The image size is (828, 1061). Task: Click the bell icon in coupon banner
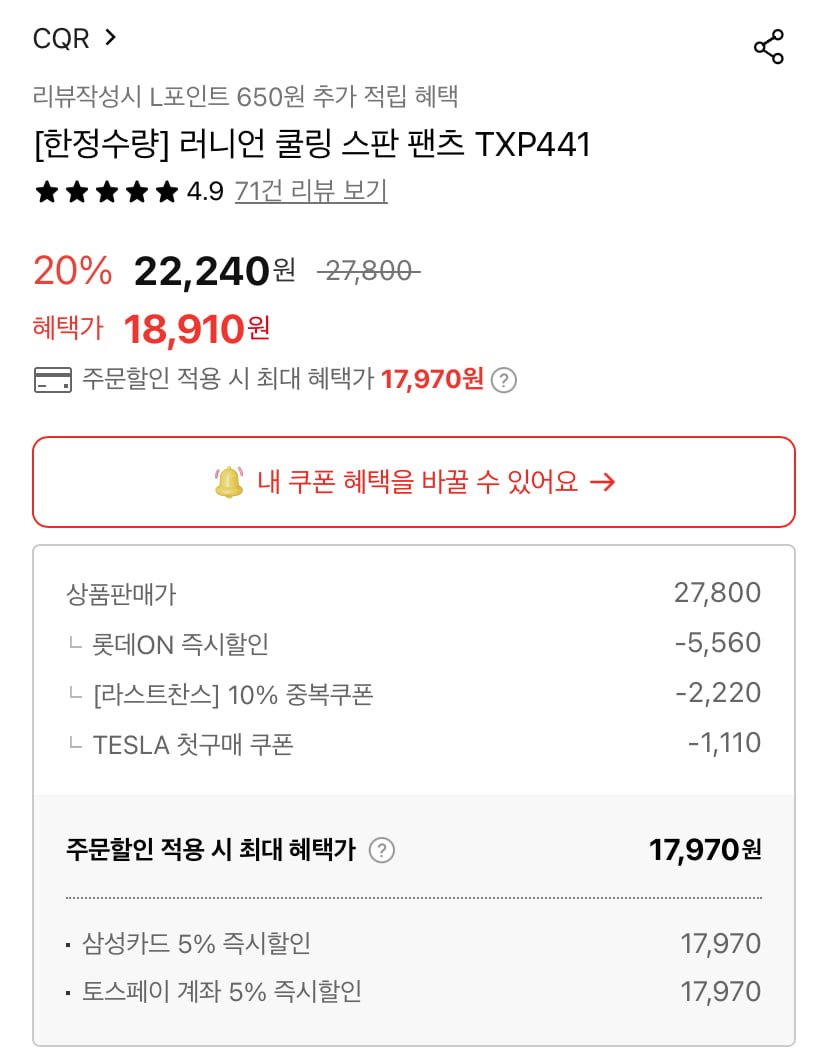[x=229, y=482]
